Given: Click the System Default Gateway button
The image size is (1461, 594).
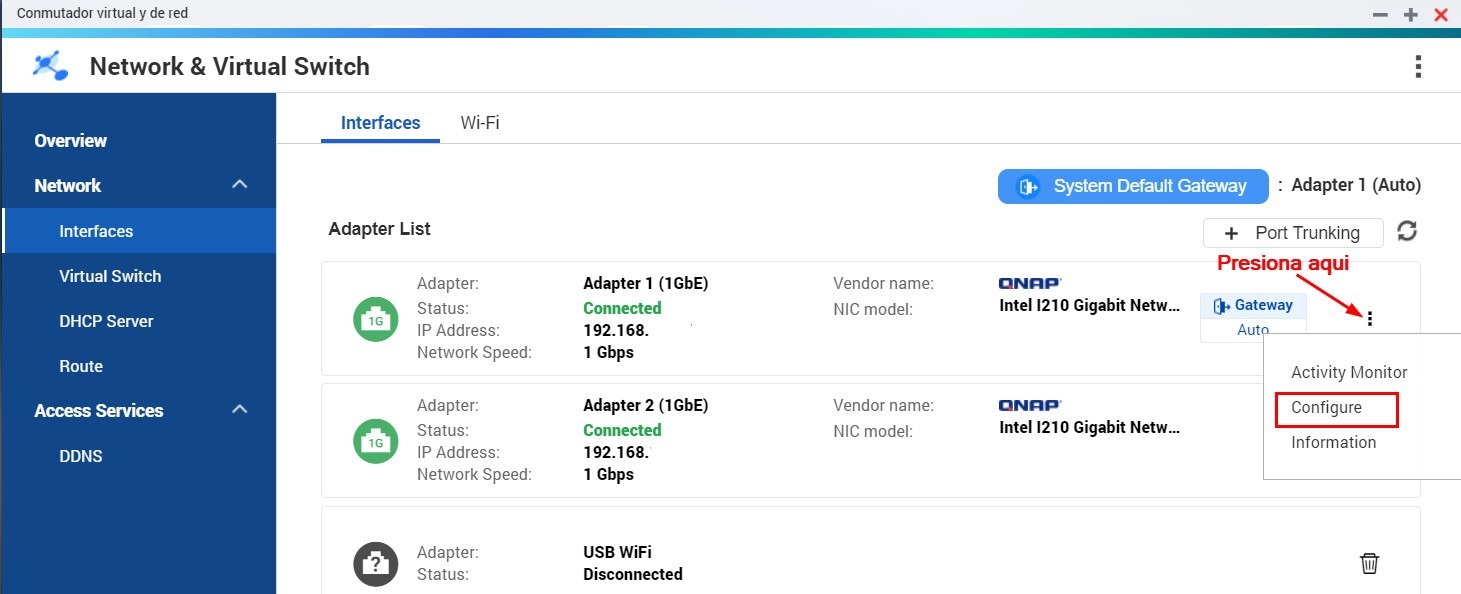Looking at the screenshot, I should coord(1132,186).
